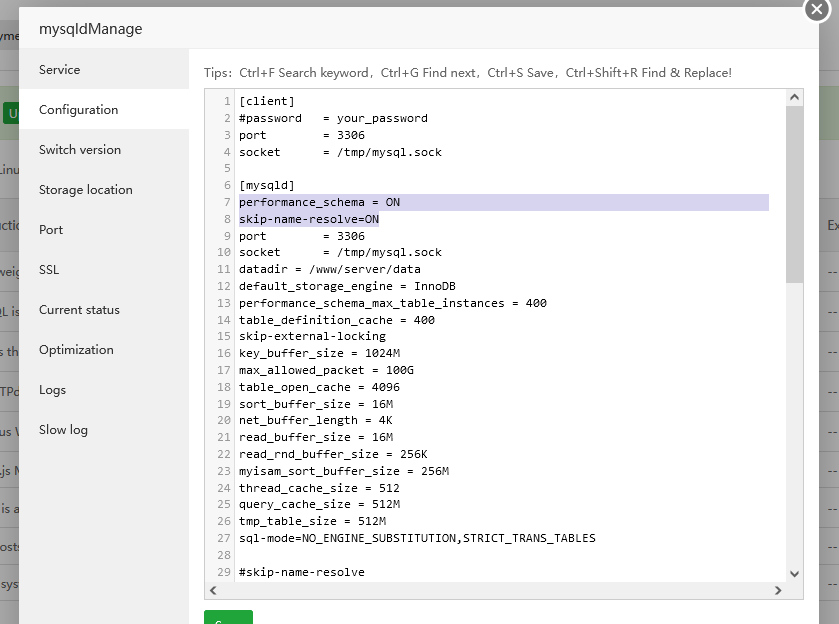View the Current status tab
The image size is (839, 624).
79,310
